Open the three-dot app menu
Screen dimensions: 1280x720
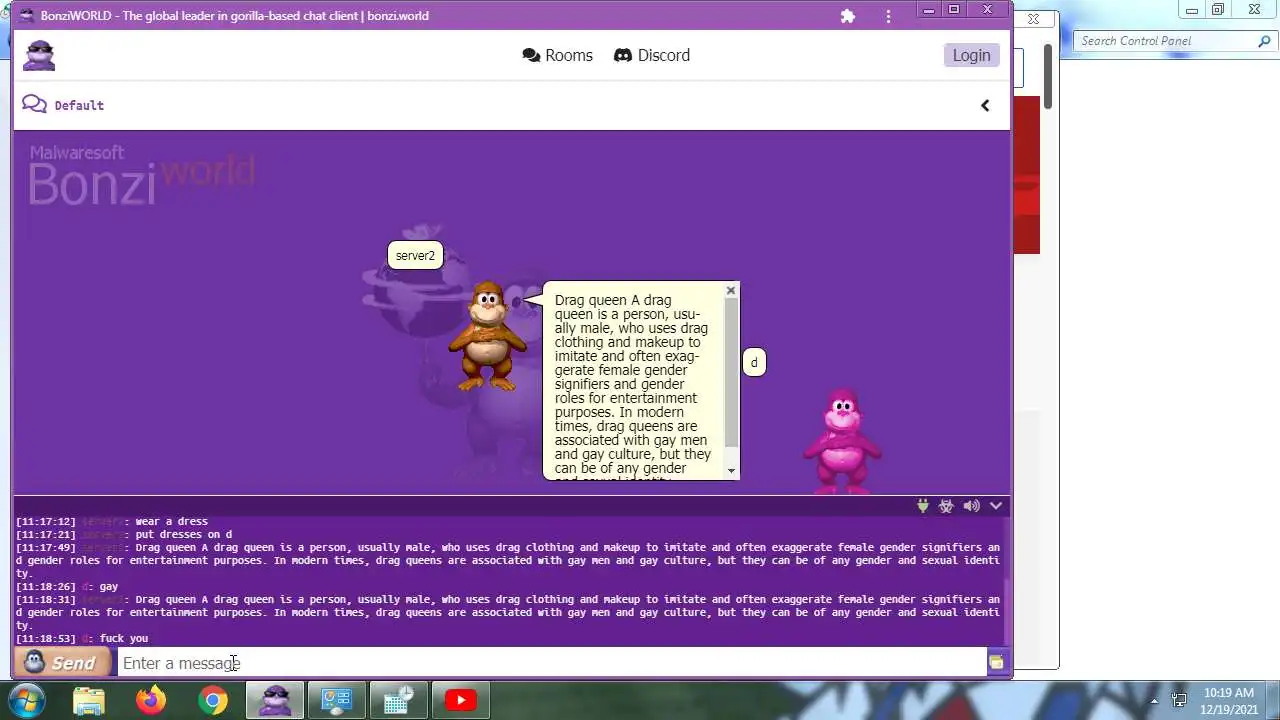coord(888,16)
